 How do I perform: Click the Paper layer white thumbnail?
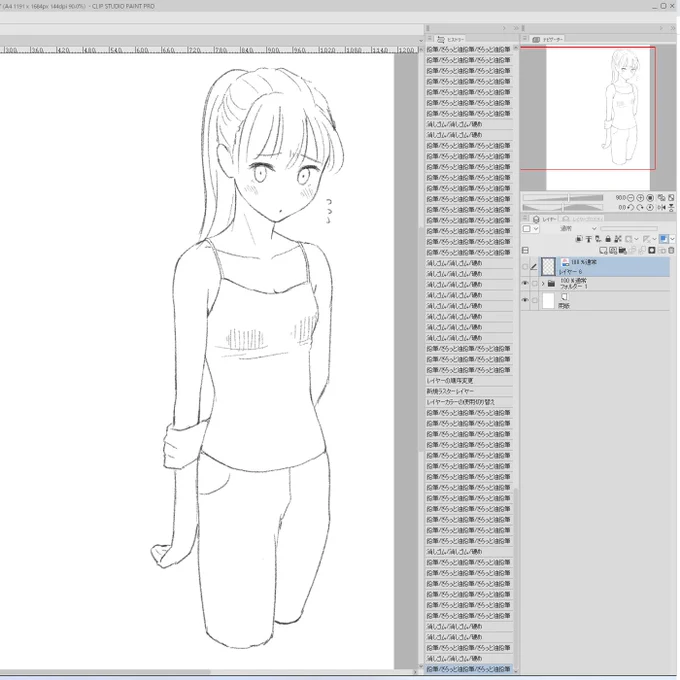pos(548,301)
